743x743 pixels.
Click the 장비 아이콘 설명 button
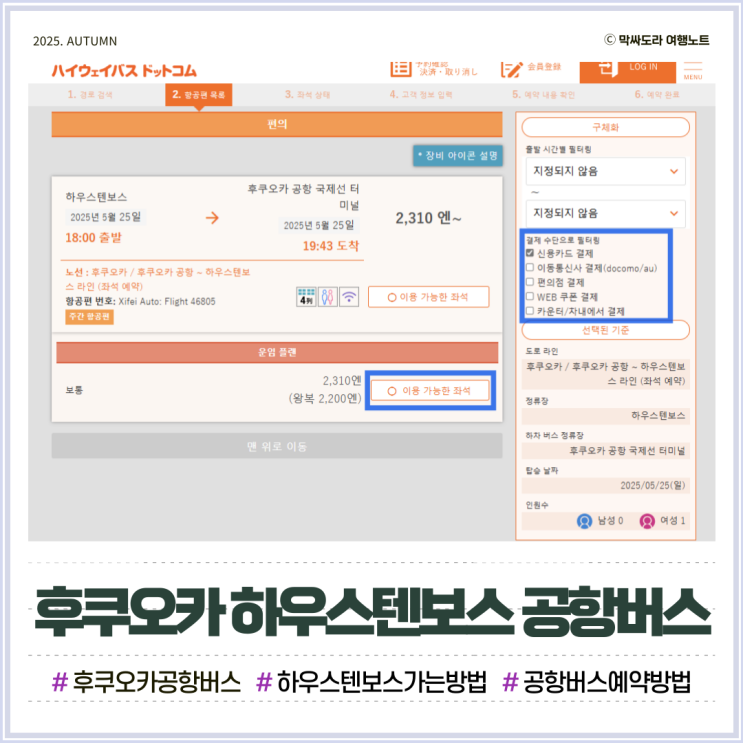pos(457,155)
